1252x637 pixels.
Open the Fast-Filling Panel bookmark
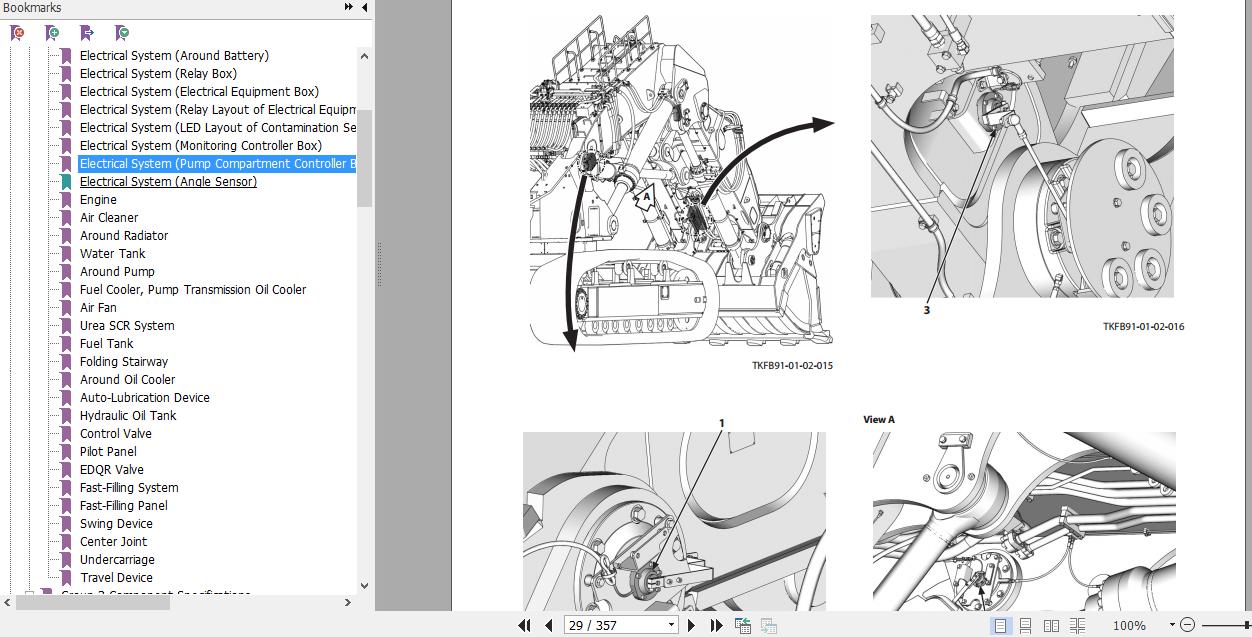tap(124, 505)
